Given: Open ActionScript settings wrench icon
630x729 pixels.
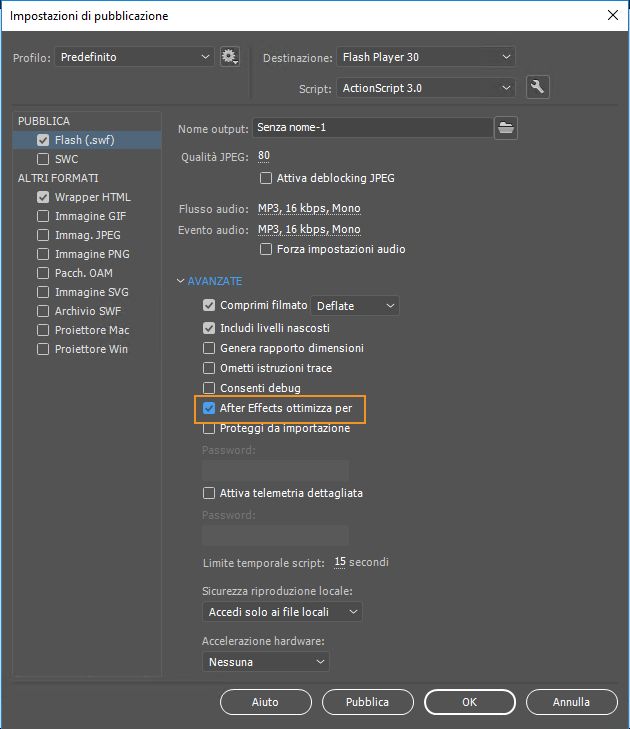Looking at the screenshot, I should (x=537, y=87).
